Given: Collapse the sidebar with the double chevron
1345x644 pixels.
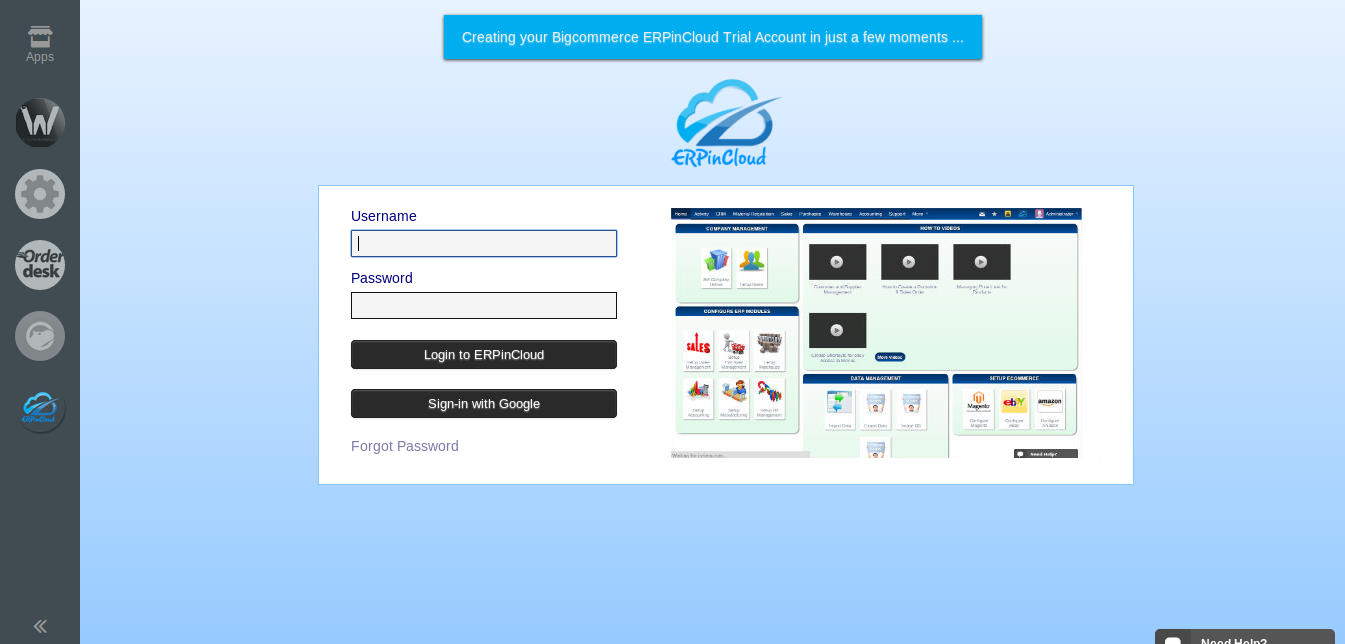Looking at the screenshot, I should coord(40,625).
